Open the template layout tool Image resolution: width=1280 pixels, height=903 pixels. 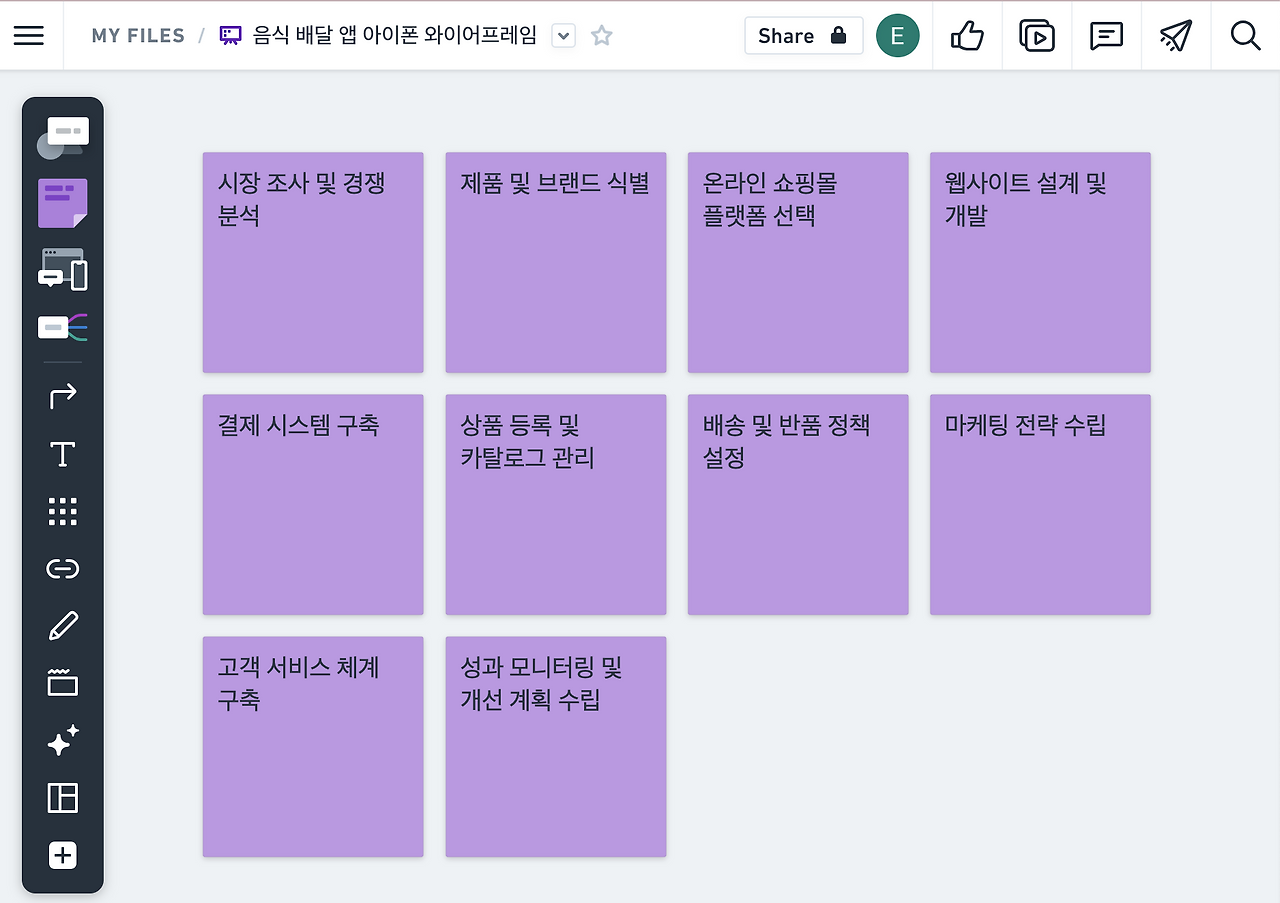click(62, 797)
